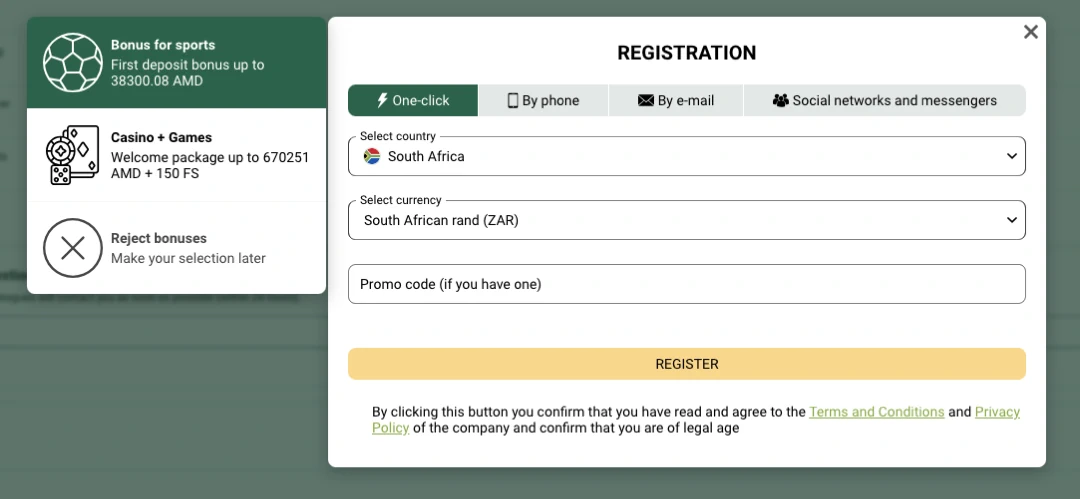Open the Terms and Conditions link
The width and height of the screenshot is (1080, 499).
pyautogui.click(x=876, y=412)
